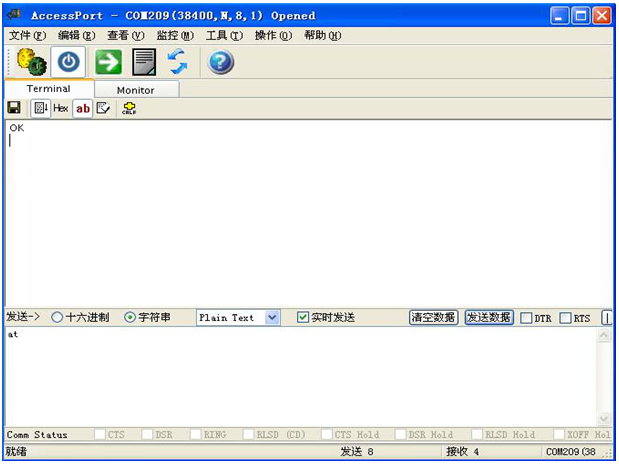This screenshot has width=619, height=466.
Task: Switch terminal display to Hex mode
Action: click(x=60, y=108)
